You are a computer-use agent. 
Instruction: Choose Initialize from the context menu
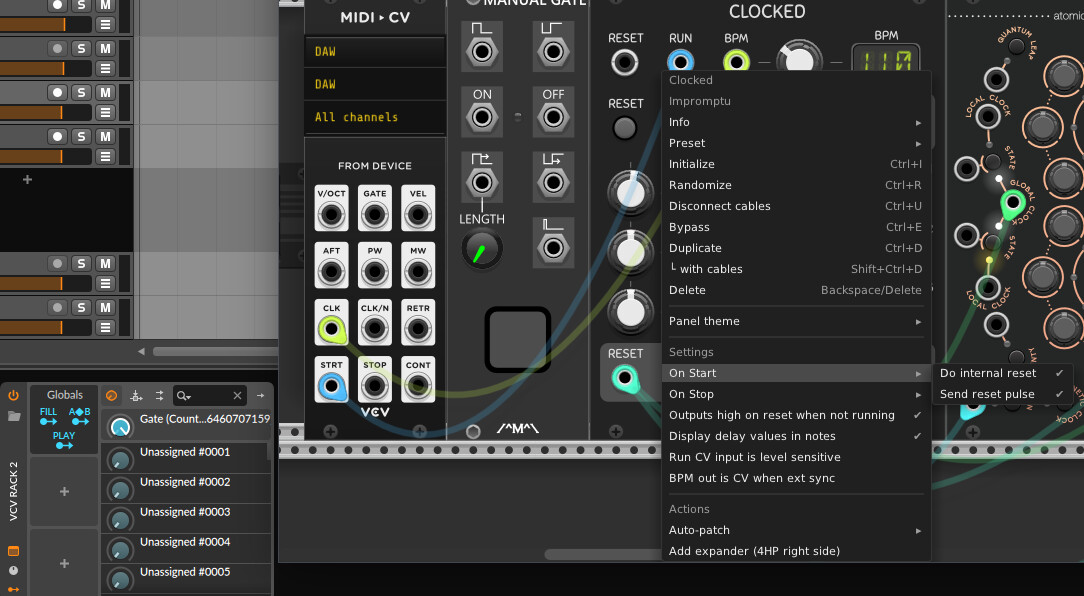click(x=796, y=165)
